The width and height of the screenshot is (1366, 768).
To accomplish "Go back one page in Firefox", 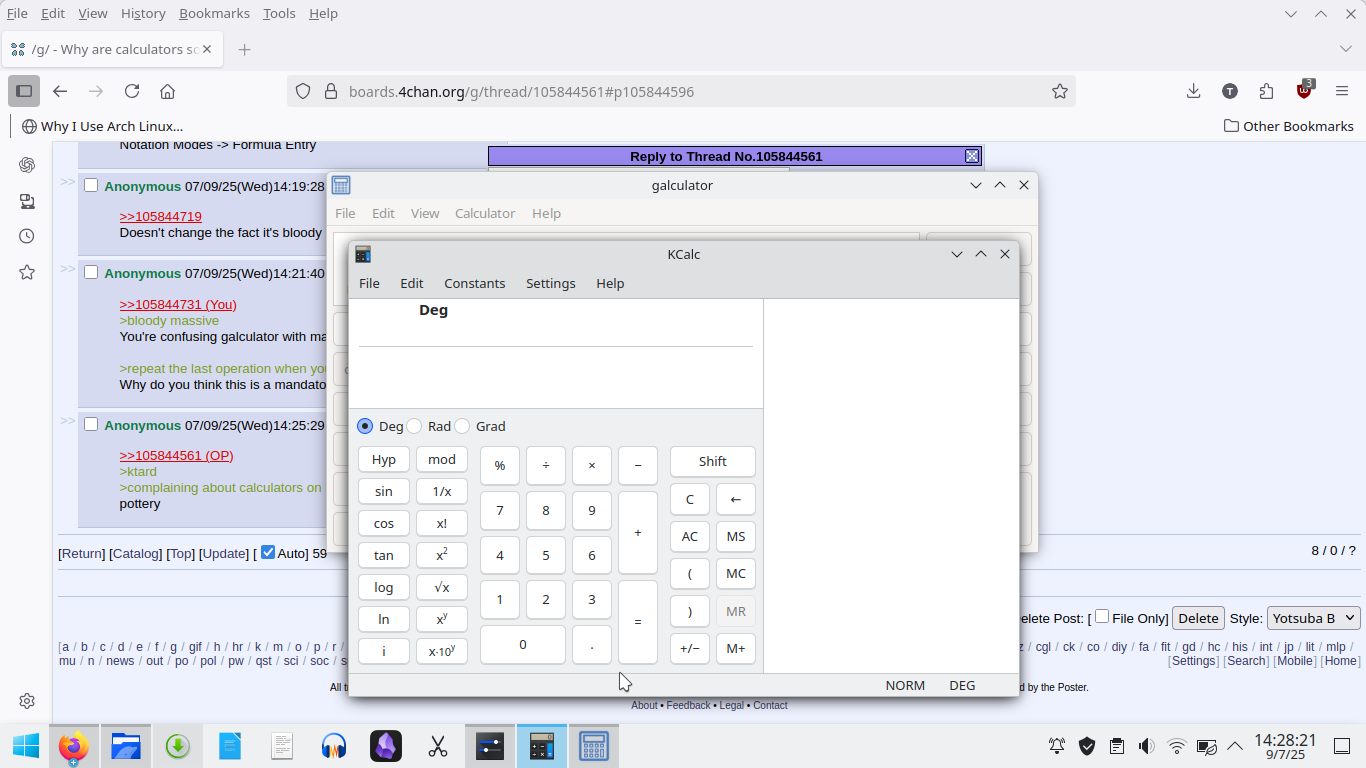I will 60,91.
